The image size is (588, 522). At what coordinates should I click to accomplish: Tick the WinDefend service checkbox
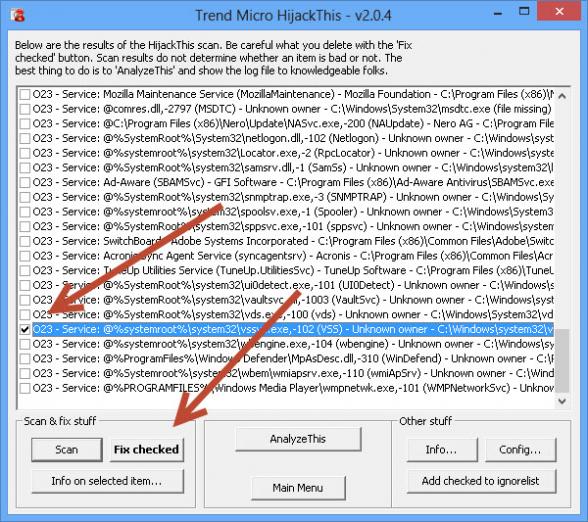(25, 358)
